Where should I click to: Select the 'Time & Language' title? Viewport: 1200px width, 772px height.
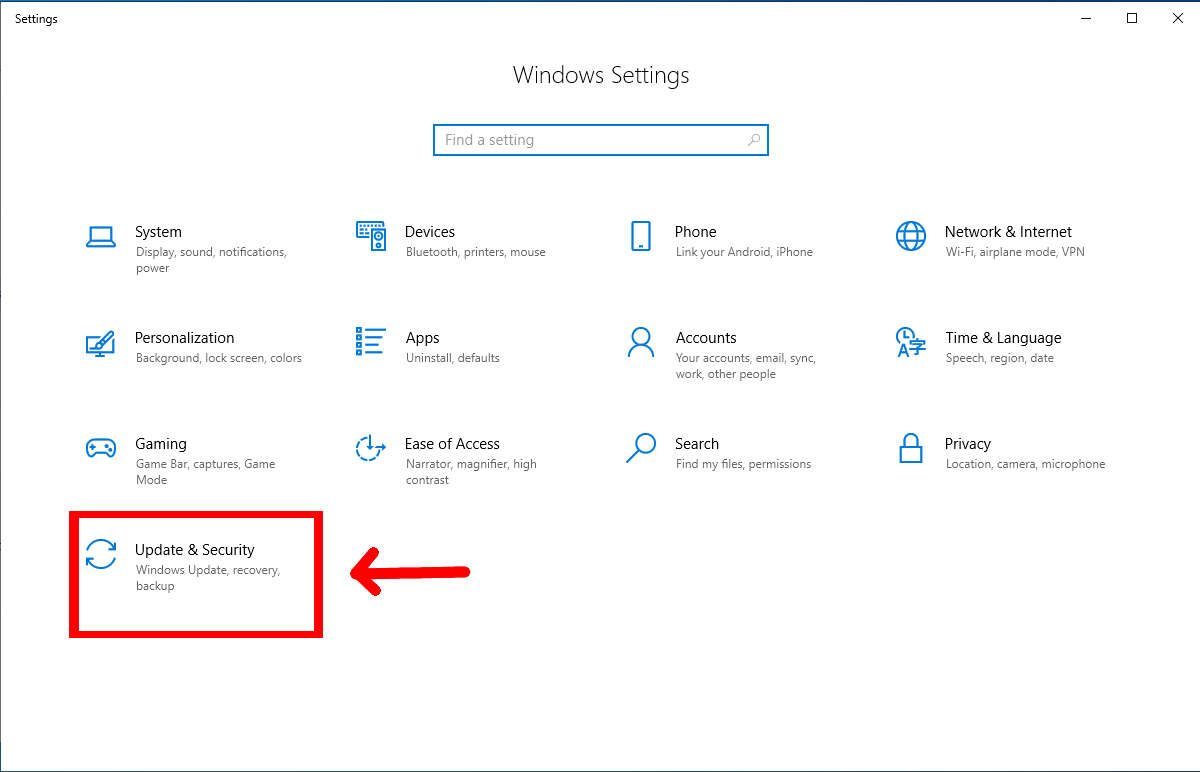pyautogui.click(x=1003, y=338)
